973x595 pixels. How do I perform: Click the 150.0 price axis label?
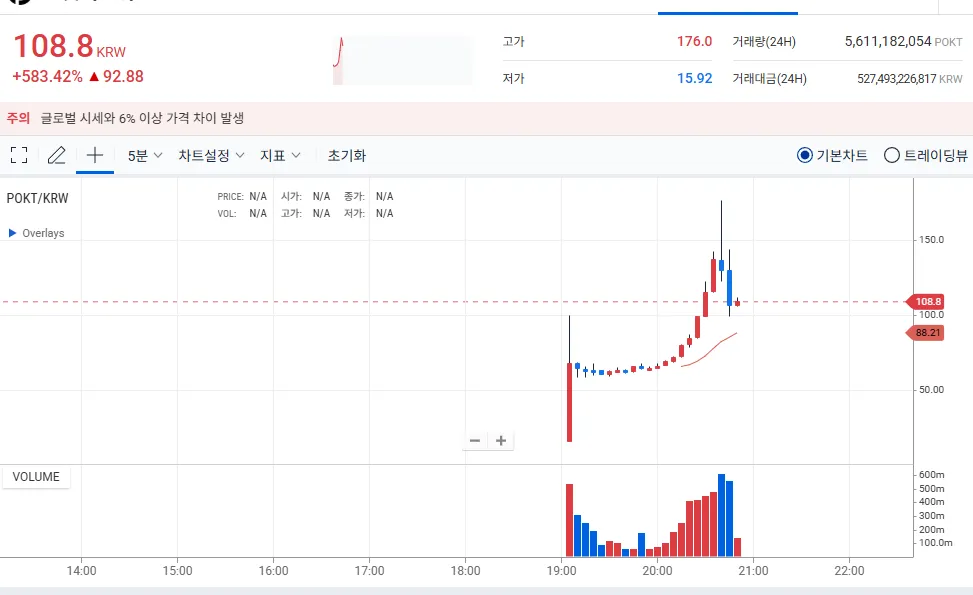pos(931,239)
